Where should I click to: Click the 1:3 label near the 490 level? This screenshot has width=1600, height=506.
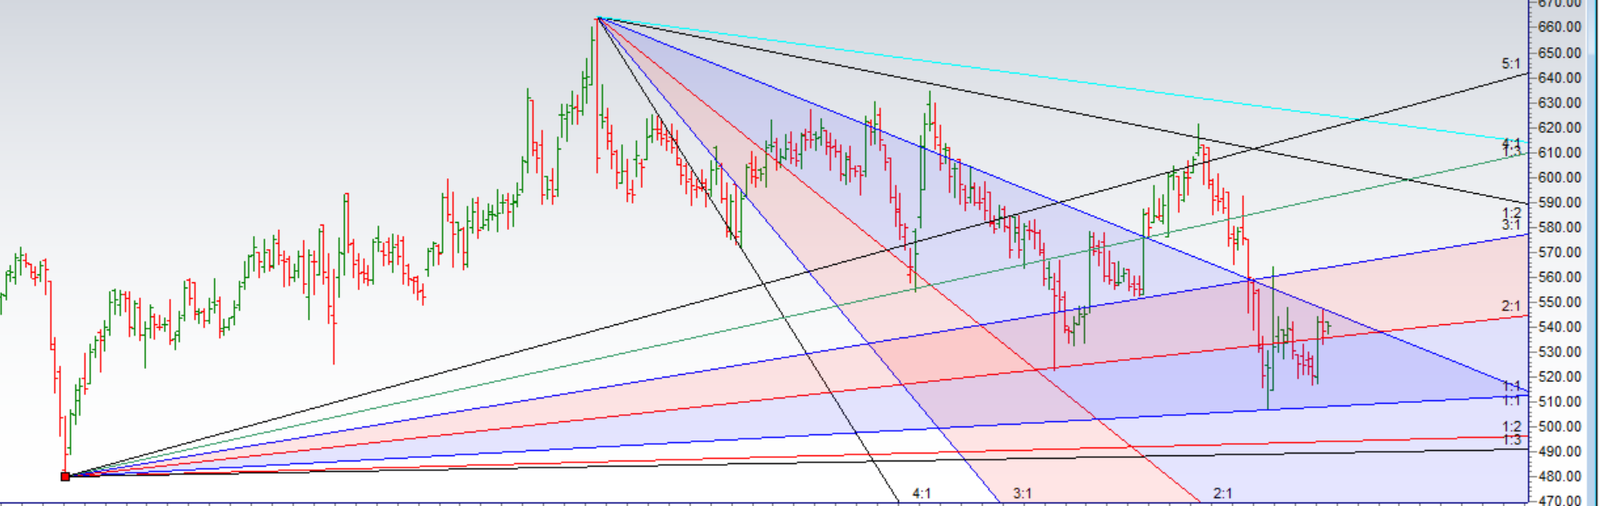coord(1510,440)
